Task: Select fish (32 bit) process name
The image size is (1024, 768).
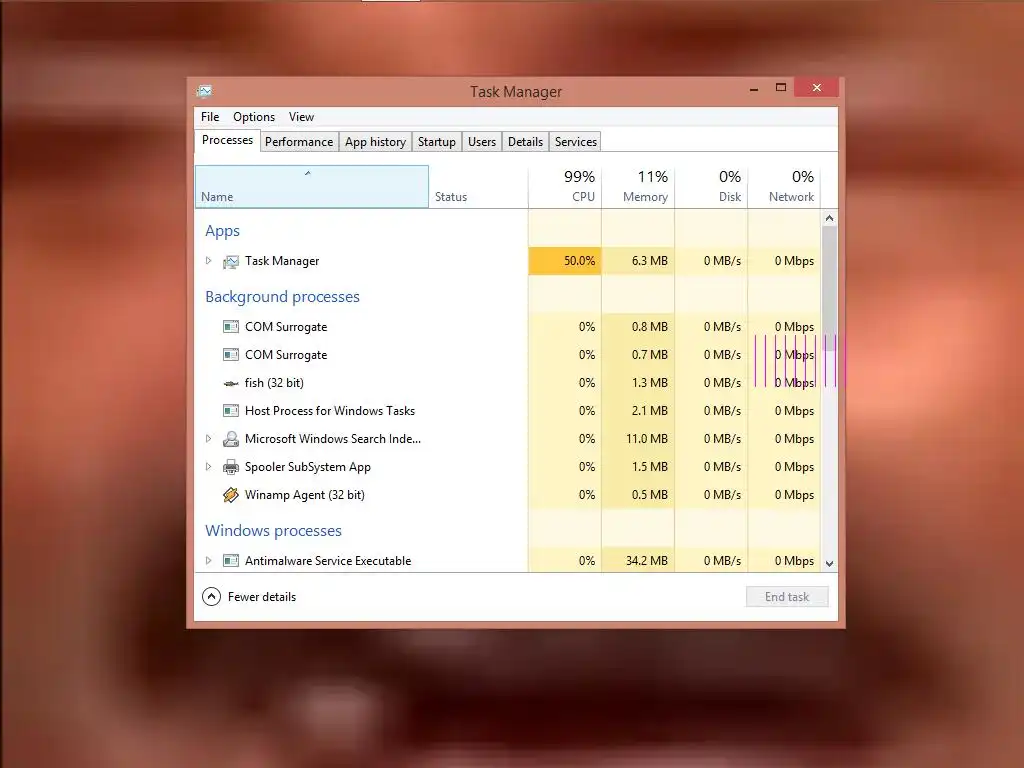Action: [274, 383]
